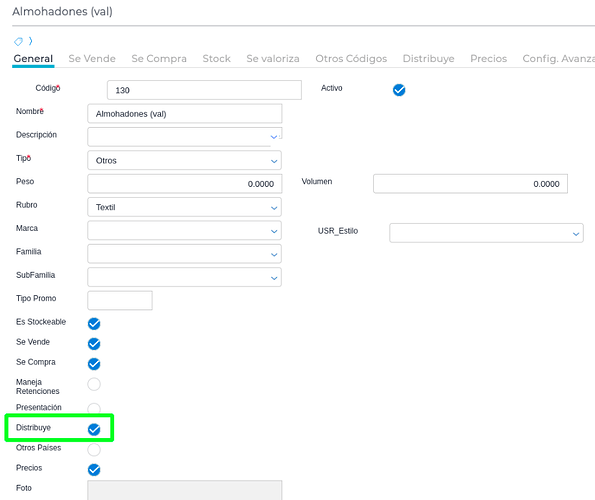Go to the Otros Códigos tab
This screenshot has height=500, width=595.
click(x=351, y=58)
